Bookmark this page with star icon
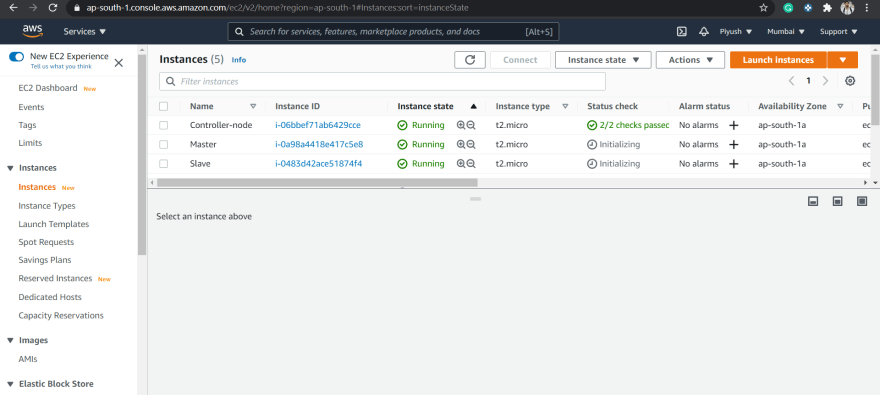The height and width of the screenshot is (395, 880). pyautogui.click(x=763, y=8)
